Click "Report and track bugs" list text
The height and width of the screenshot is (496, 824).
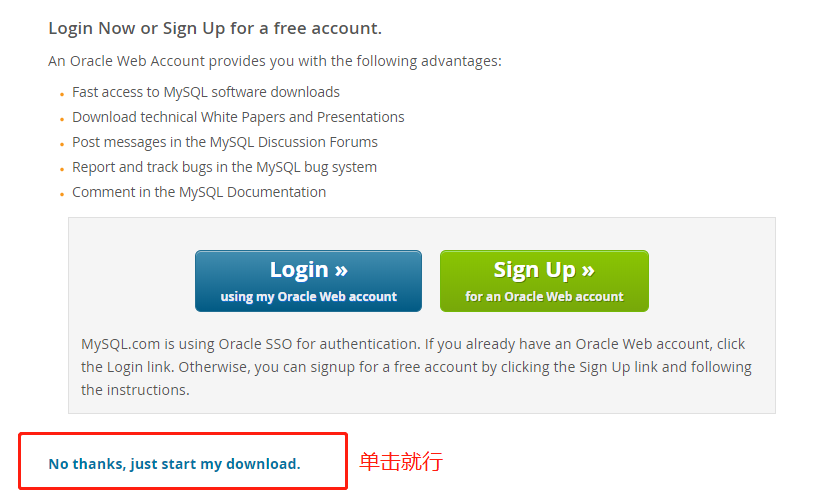click(224, 167)
